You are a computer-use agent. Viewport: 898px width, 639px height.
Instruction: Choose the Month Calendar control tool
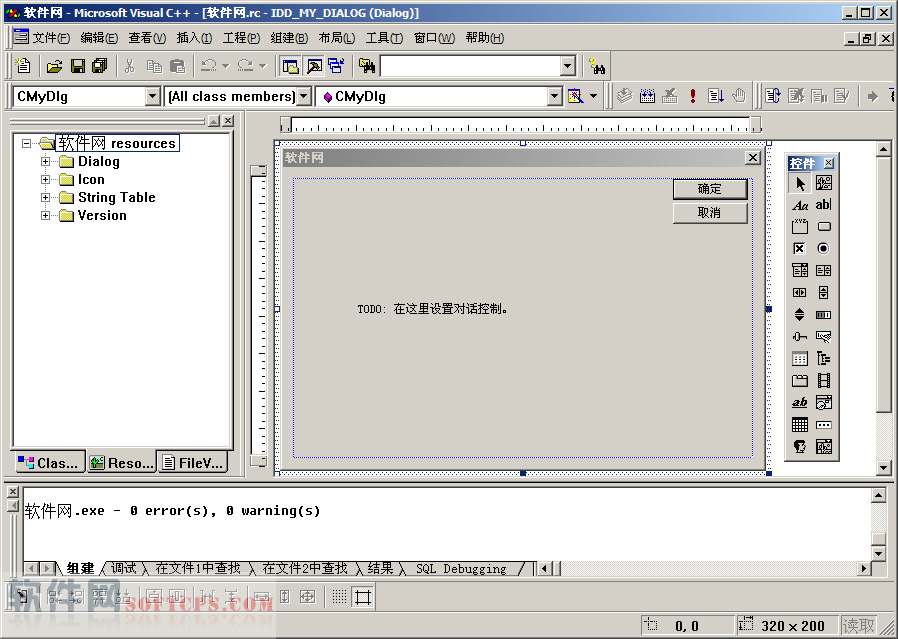tap(800, 425)
